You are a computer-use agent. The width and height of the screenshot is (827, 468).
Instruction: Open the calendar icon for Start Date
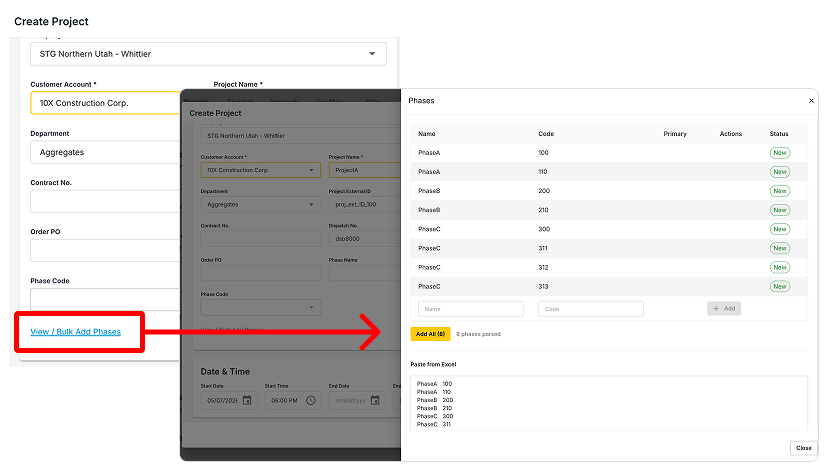point(247,400)
